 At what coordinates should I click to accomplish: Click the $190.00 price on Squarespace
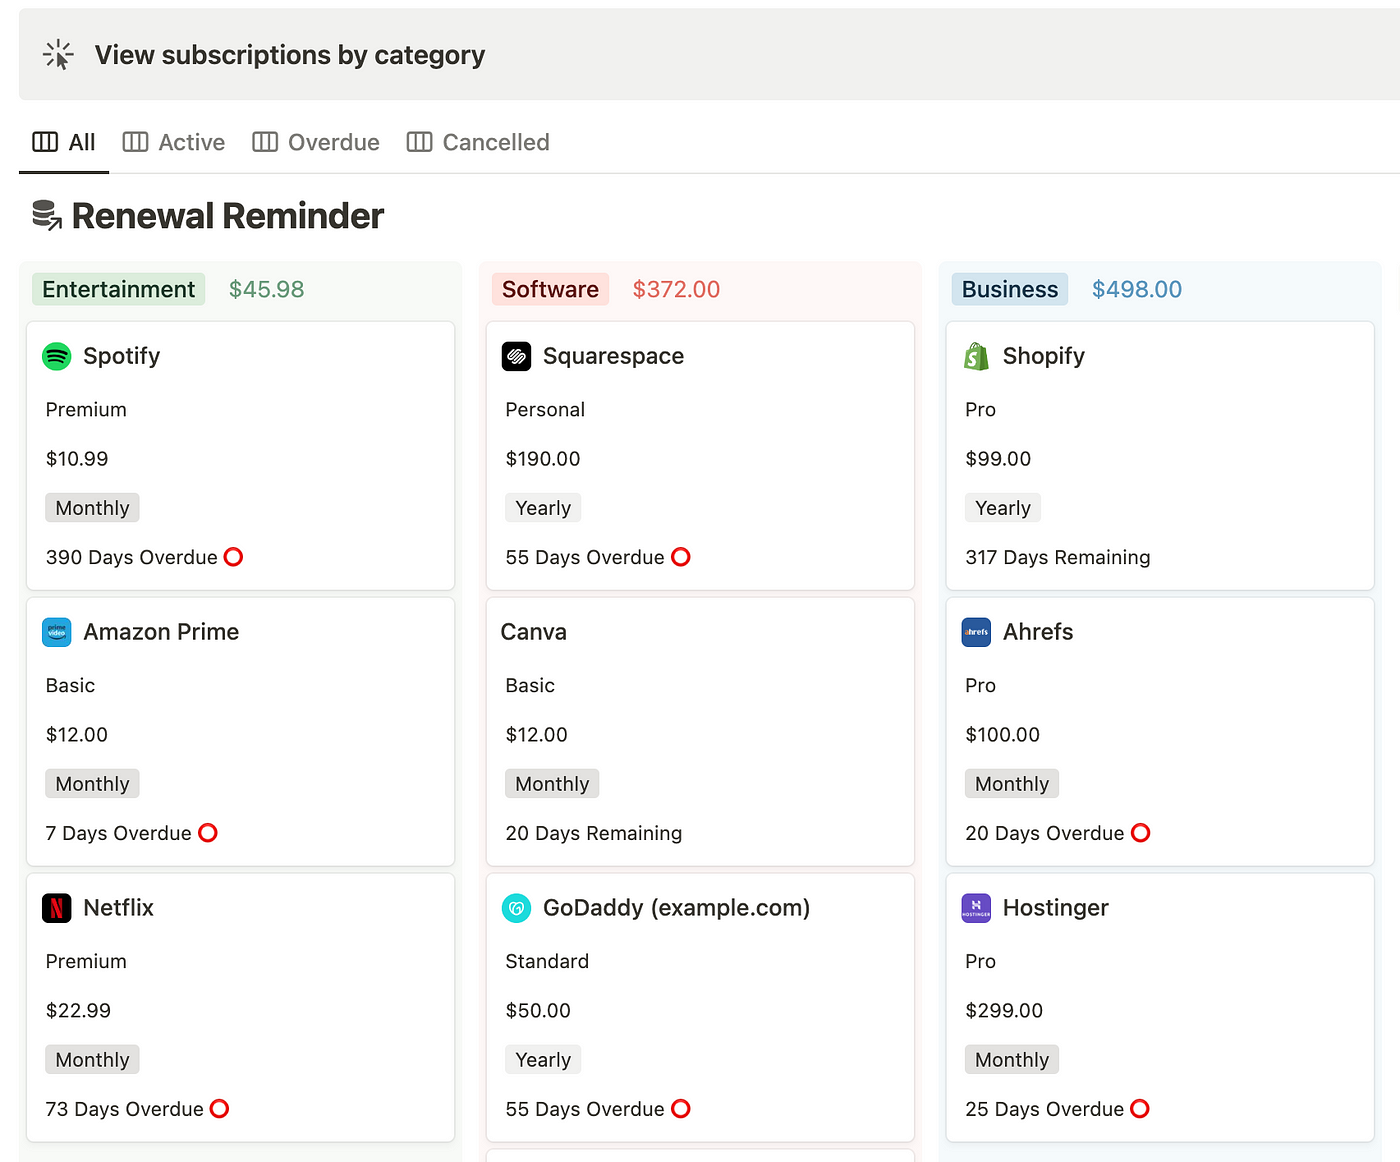point(543,459)
